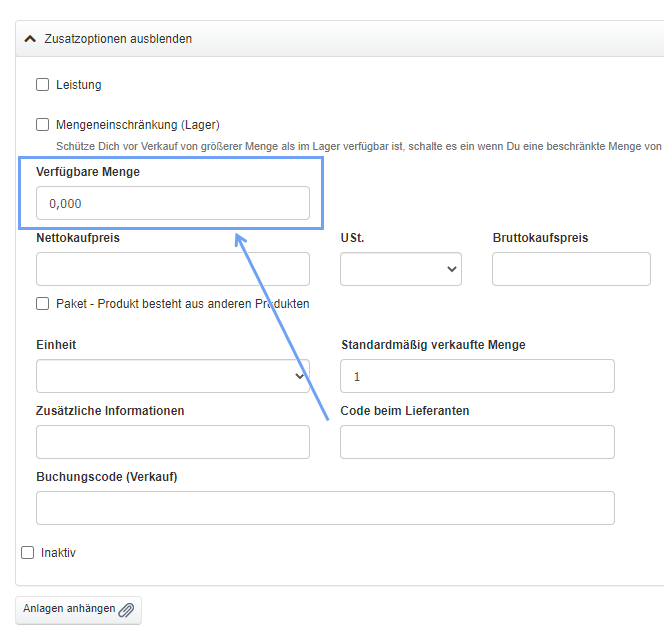
Task: Expand the Einheit unit dropdown
Action: pyautogui.click(x=172, y=376)
